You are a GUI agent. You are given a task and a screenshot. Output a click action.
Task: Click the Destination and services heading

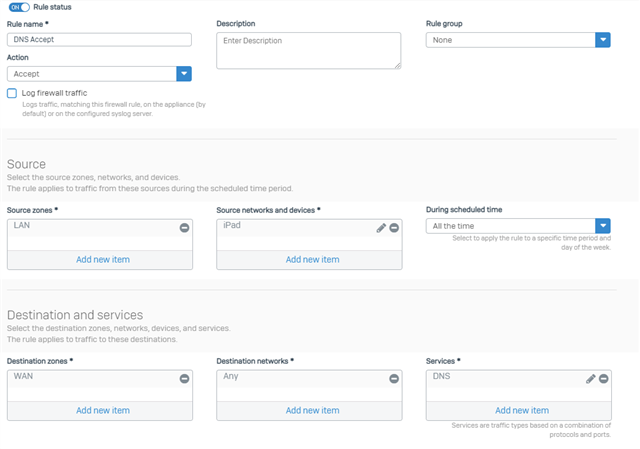point(75,315)
